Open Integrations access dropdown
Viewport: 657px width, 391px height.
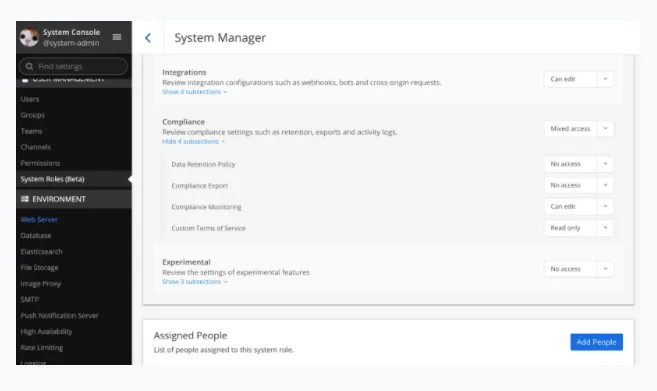click(x=579, y=79)
